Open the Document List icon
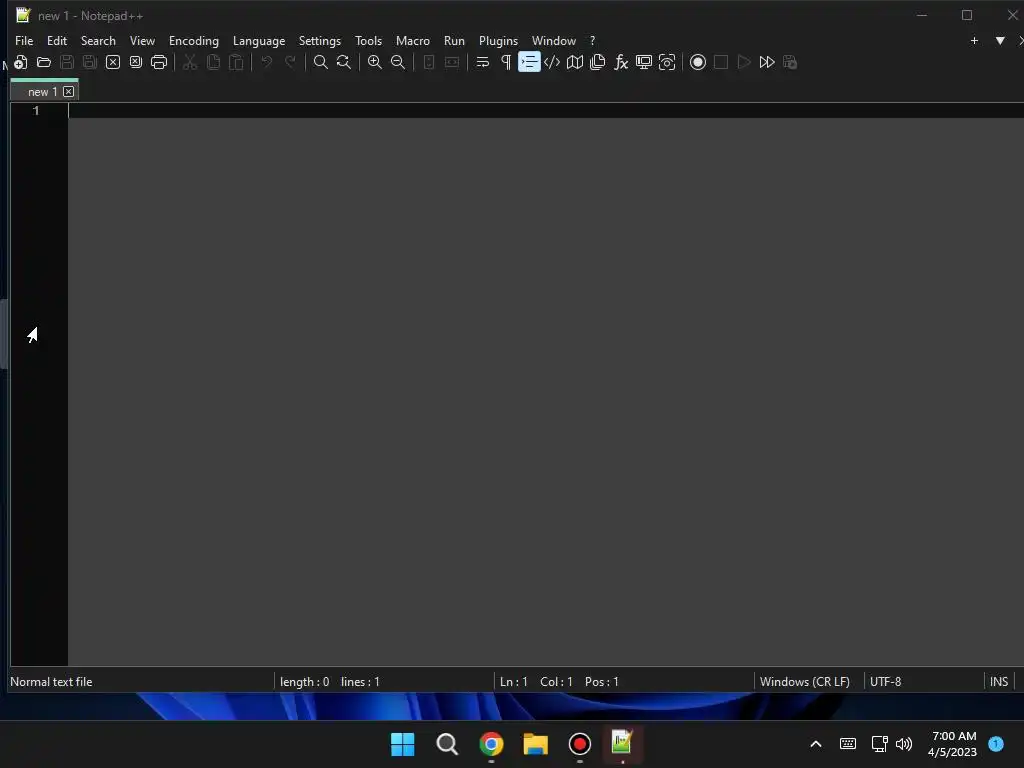 coord(598,62)
